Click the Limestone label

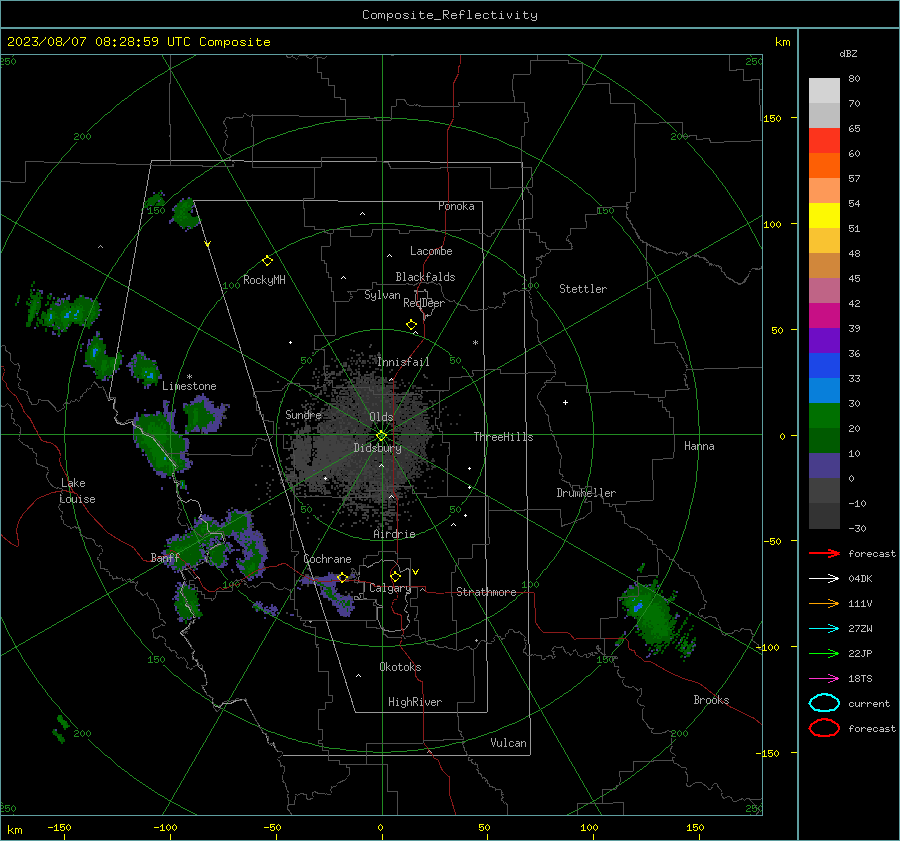click(189, 386)
